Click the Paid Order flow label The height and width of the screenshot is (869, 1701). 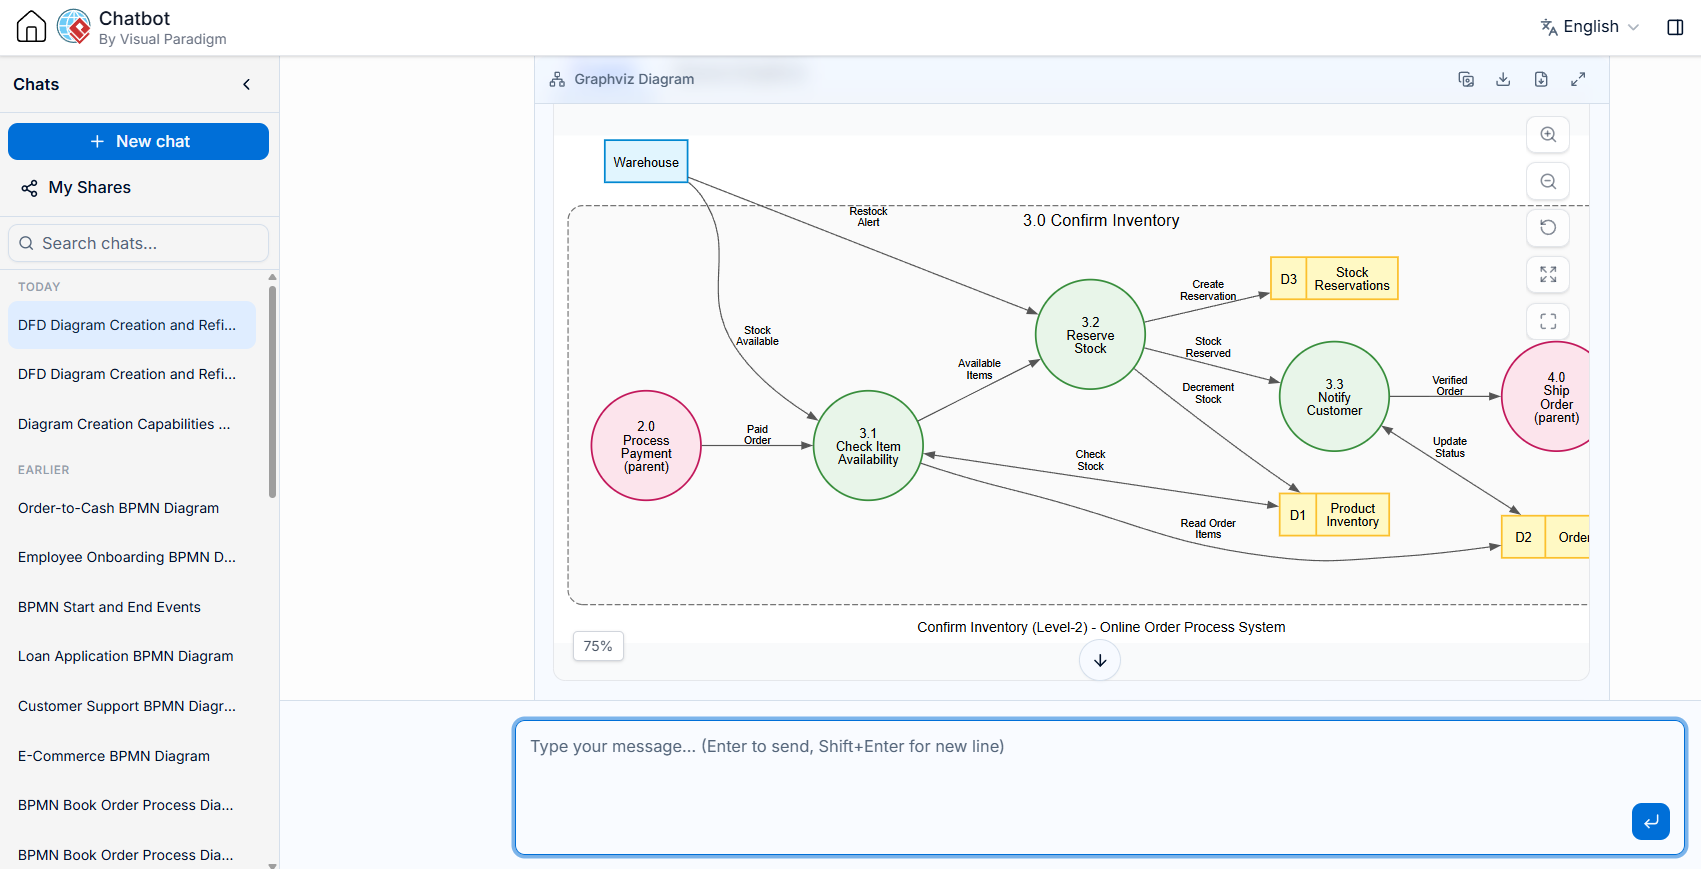point(757,435)
